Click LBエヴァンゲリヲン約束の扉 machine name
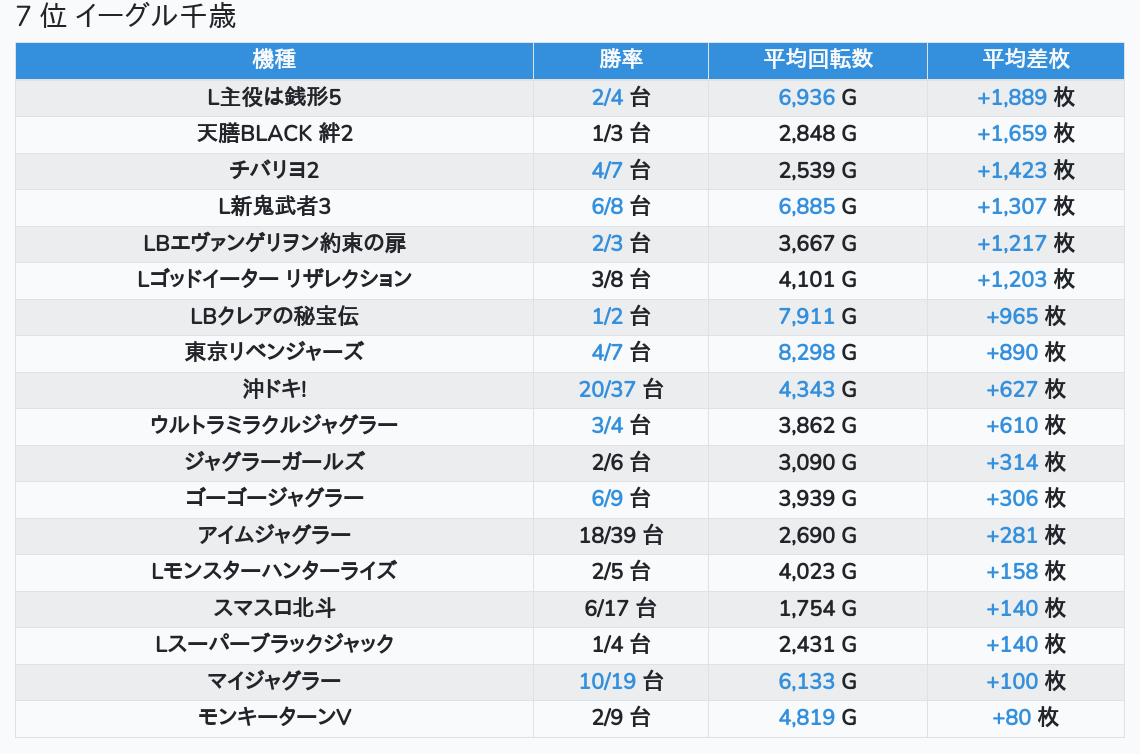 274,243
